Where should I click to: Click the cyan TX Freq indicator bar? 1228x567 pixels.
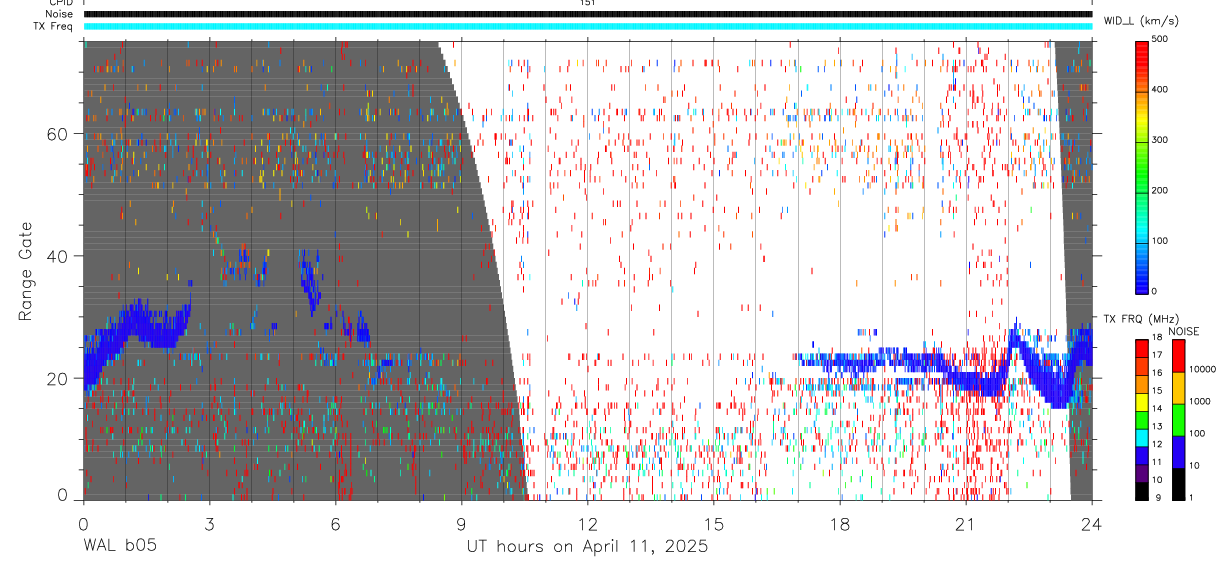[x=587, y=26]
